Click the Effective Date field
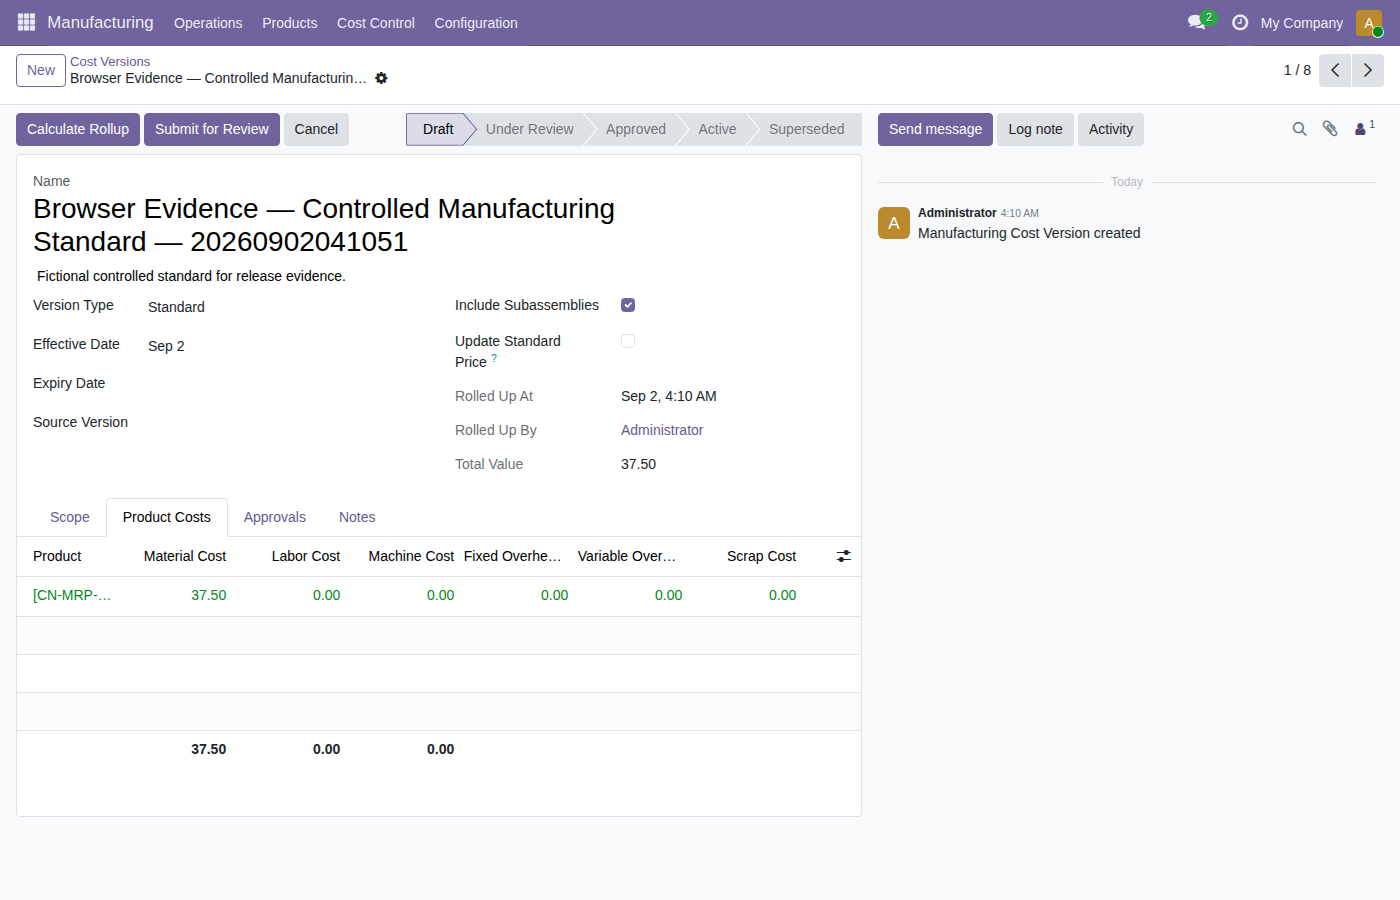The image size is (1400, 900). [x=285, y=346]
